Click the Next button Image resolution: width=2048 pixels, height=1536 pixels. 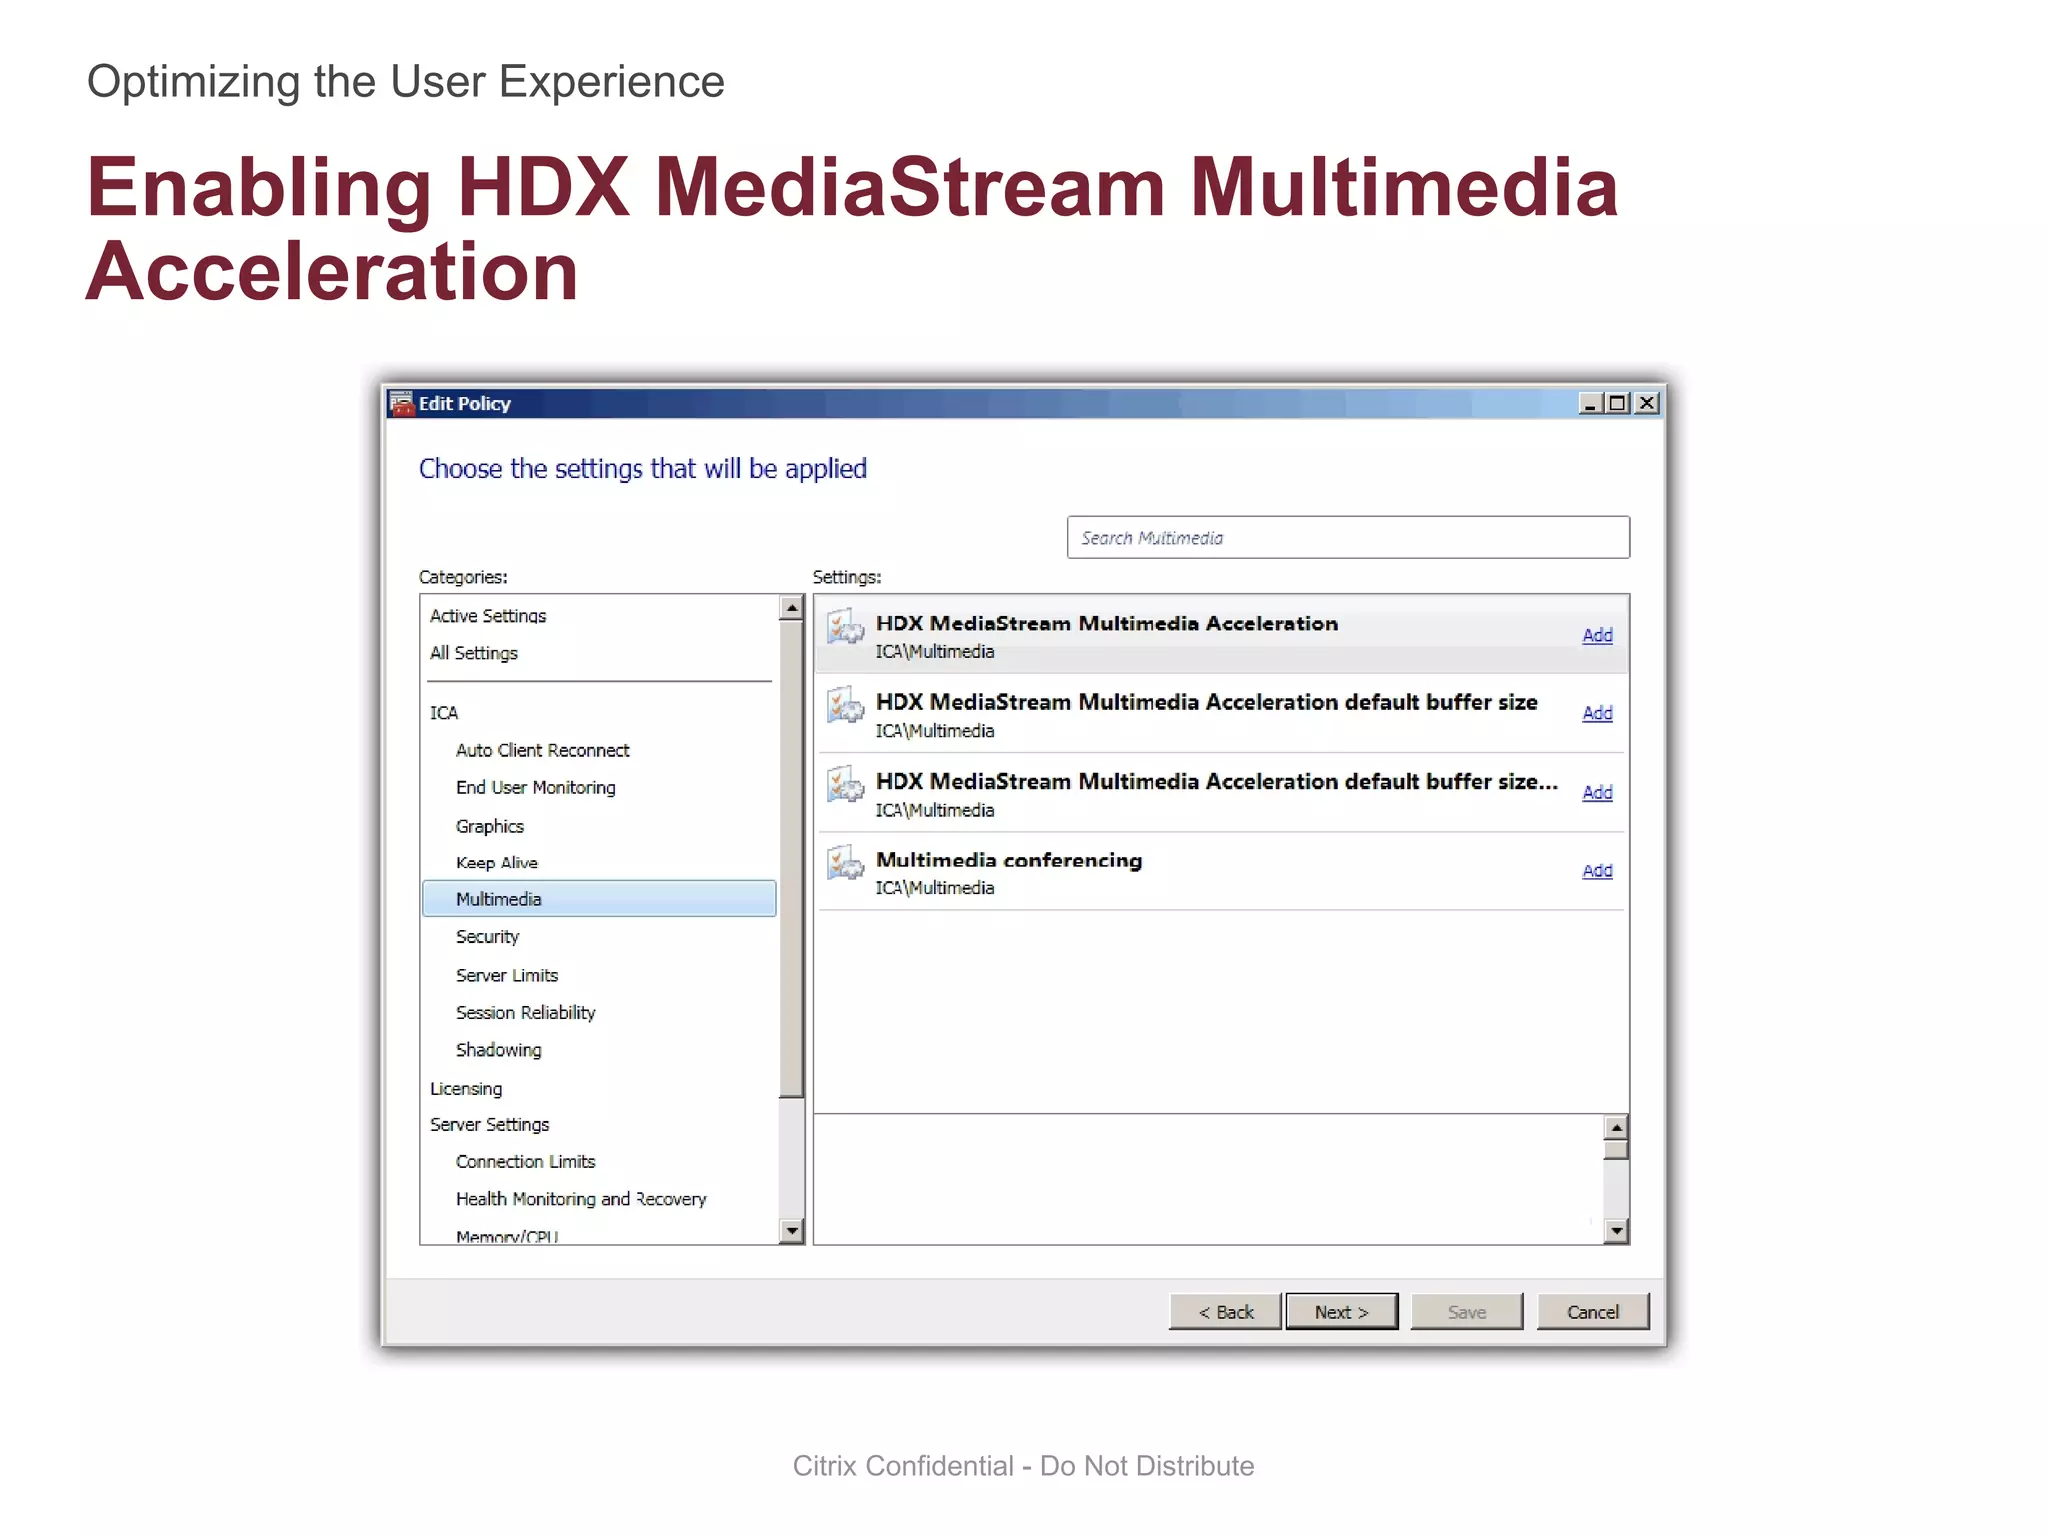[x=1342, y=1312]
